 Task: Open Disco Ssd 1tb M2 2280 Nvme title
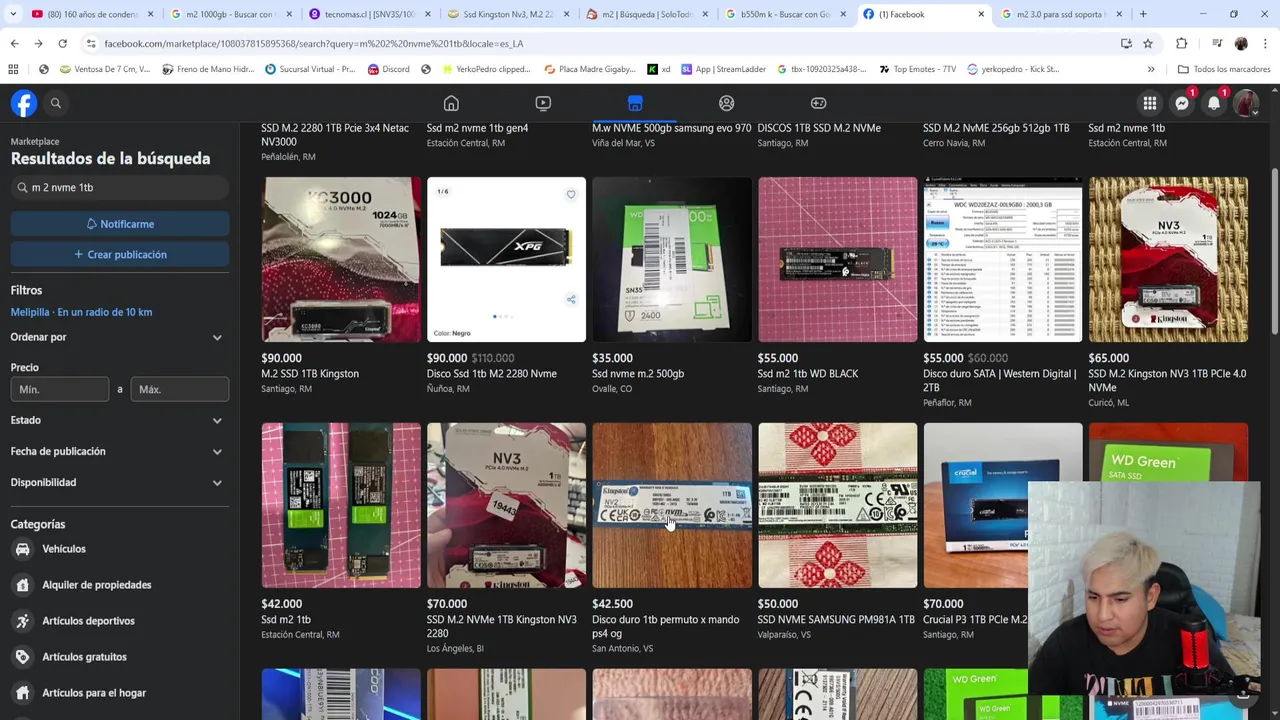(x=492, y=374)
